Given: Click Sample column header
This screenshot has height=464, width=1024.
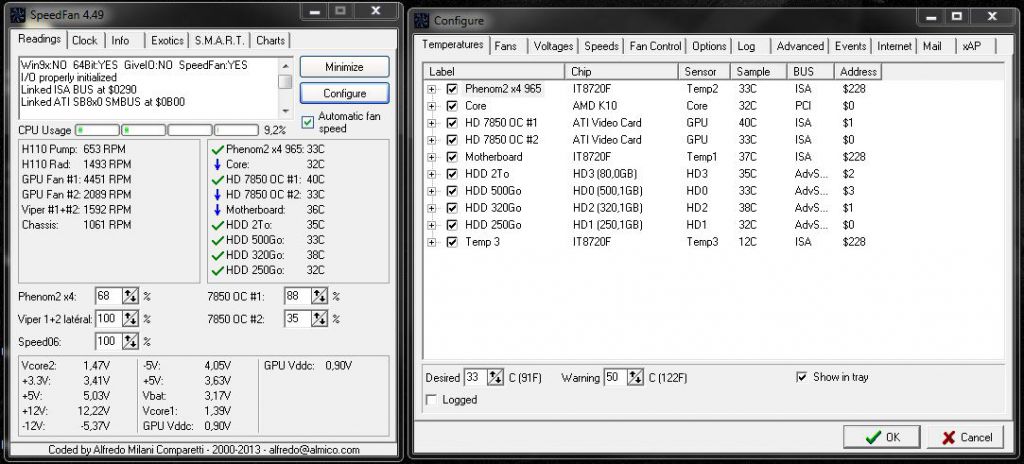Looking at the screenshot, I should 759,71.
